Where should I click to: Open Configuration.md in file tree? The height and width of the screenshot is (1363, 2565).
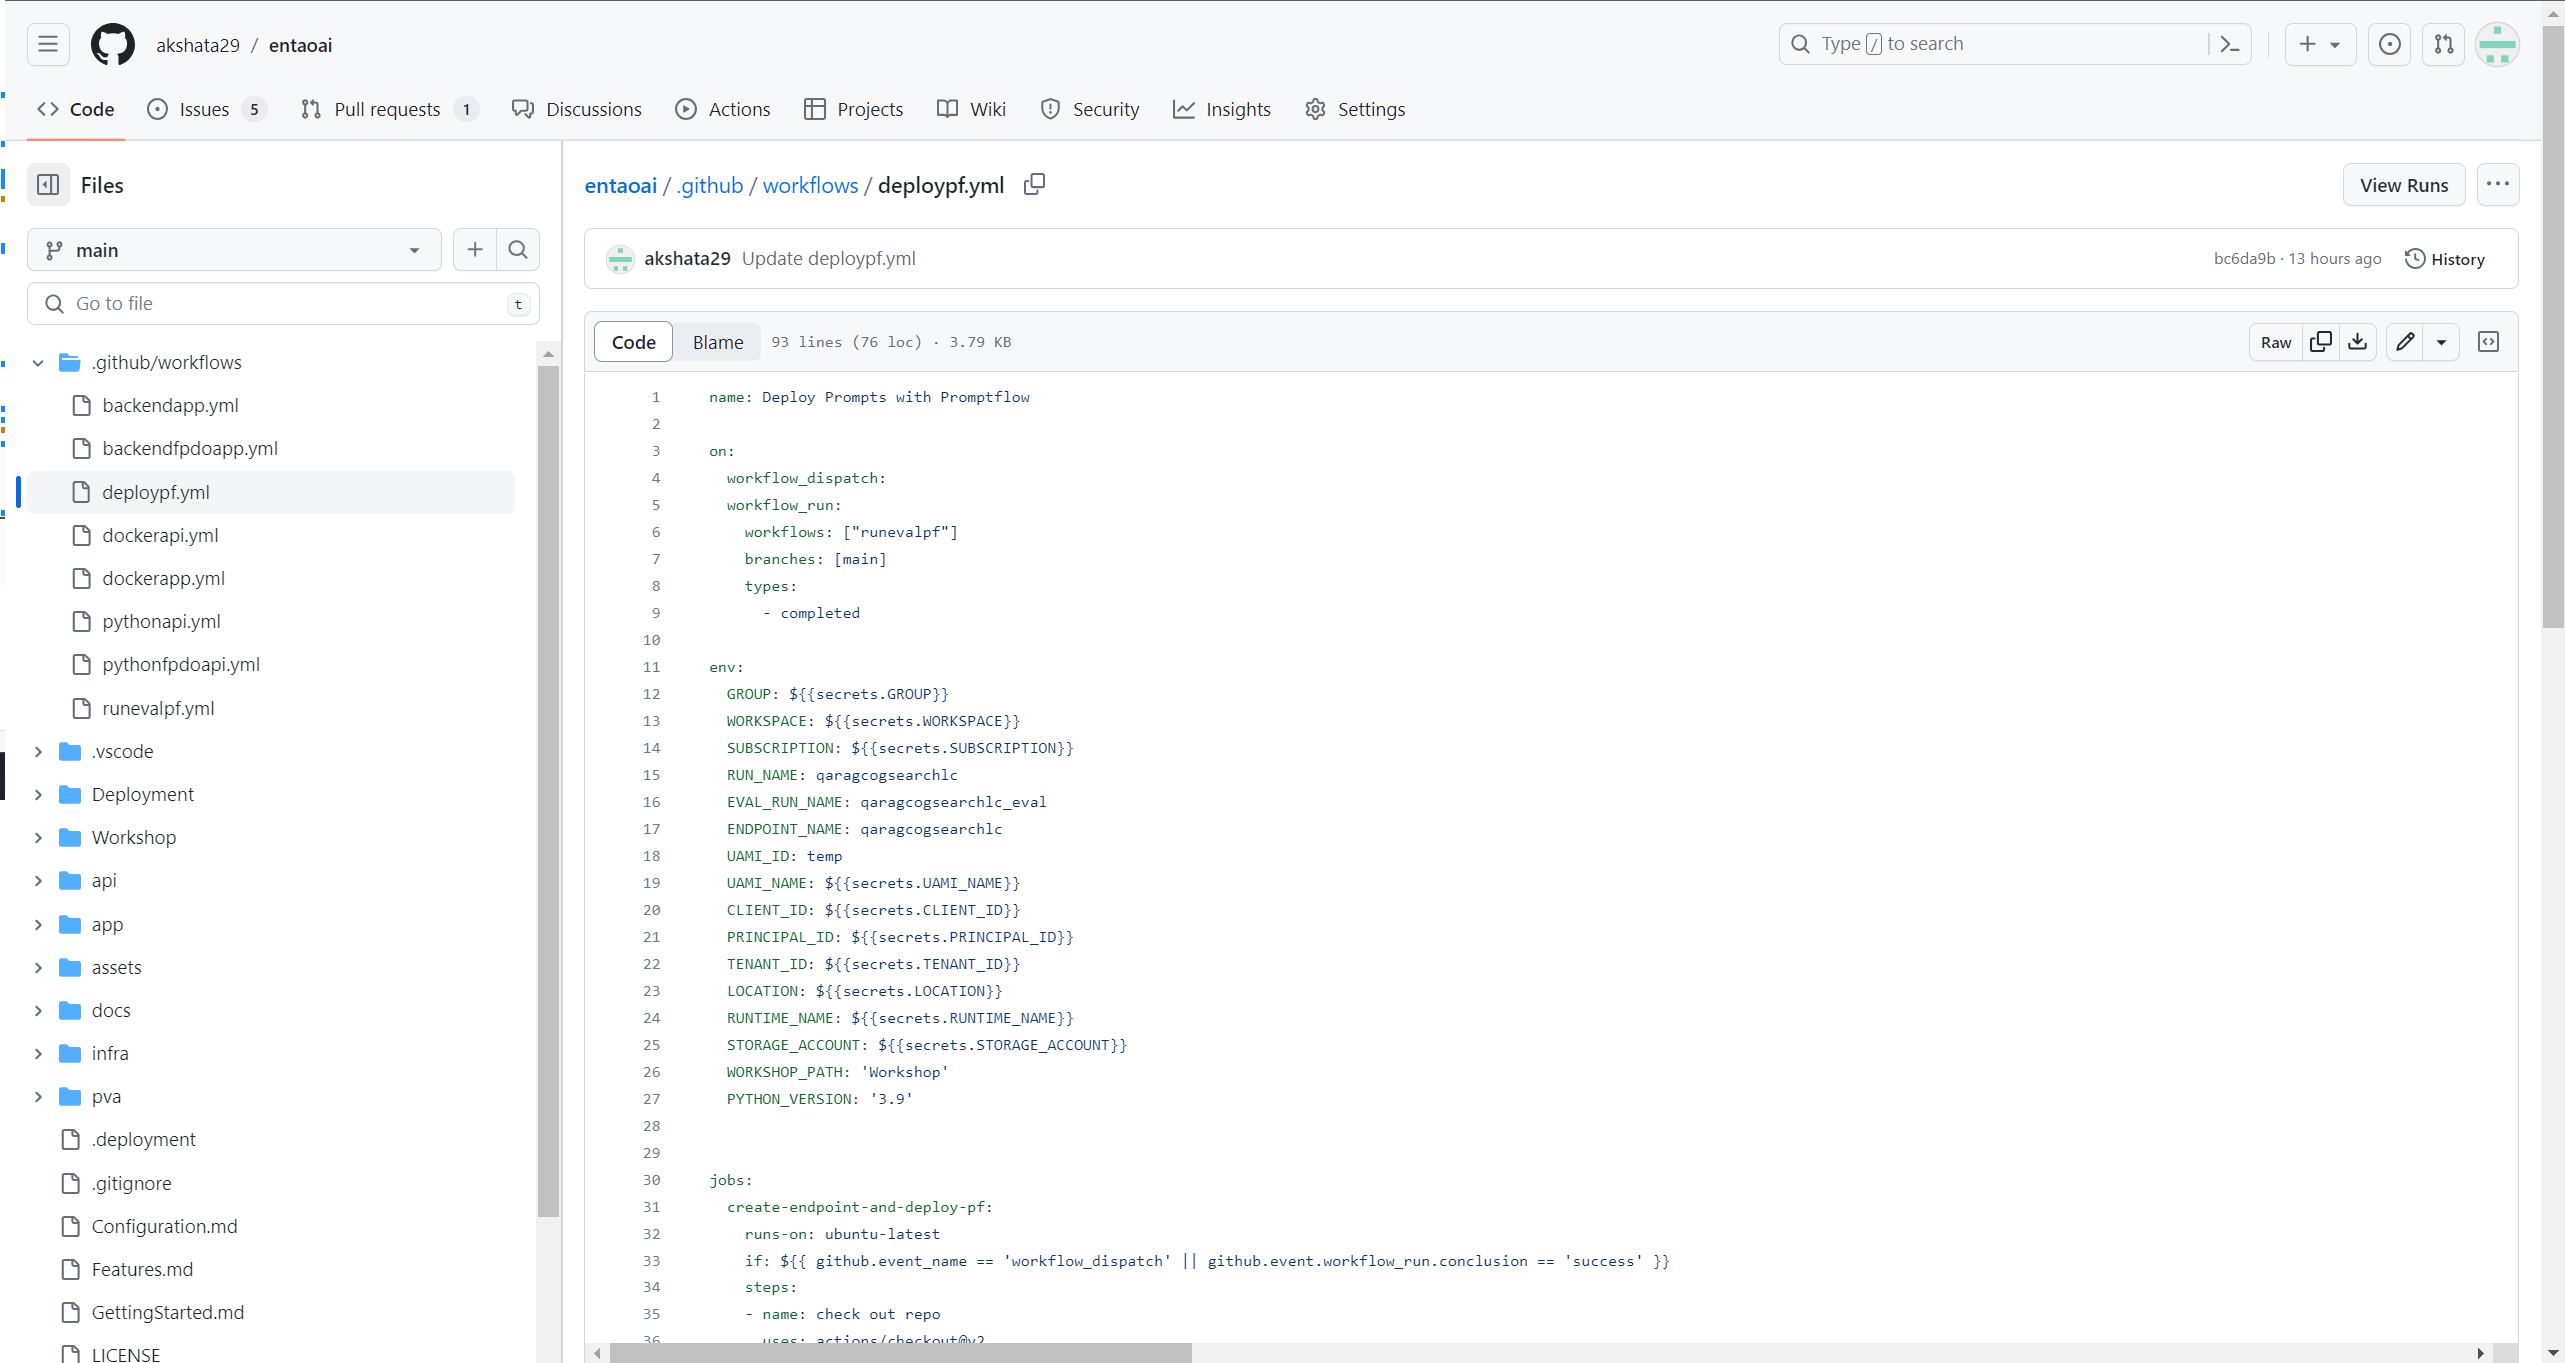point(164,1227)
